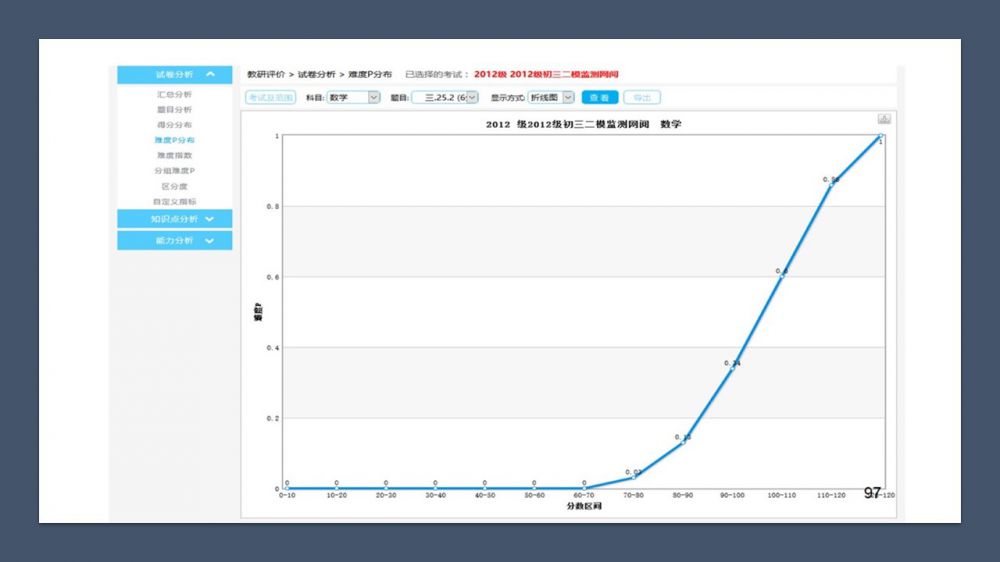The height and width of the screenshot is (562, 1000).
Task: Select 题目分析 in the sidebar
Action: click(175, 110)
